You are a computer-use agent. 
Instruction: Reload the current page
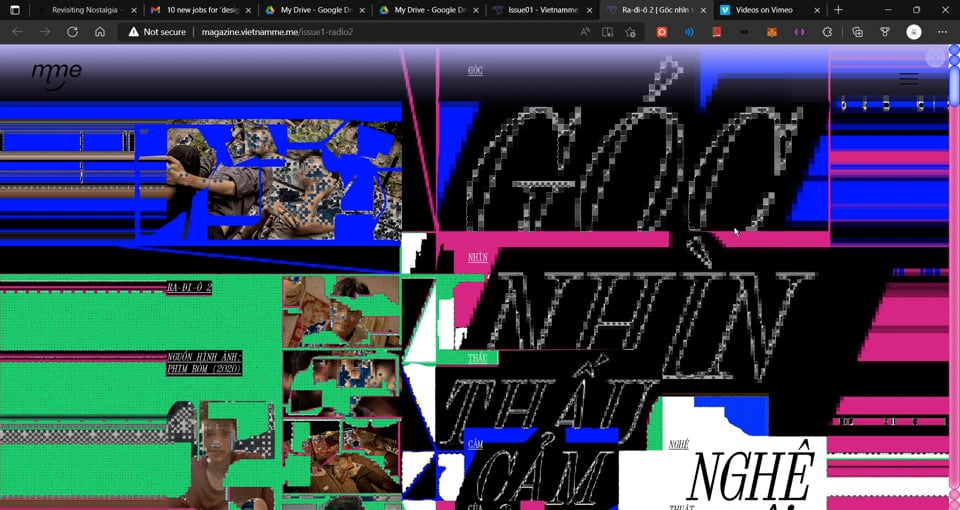tap(72, 32)
